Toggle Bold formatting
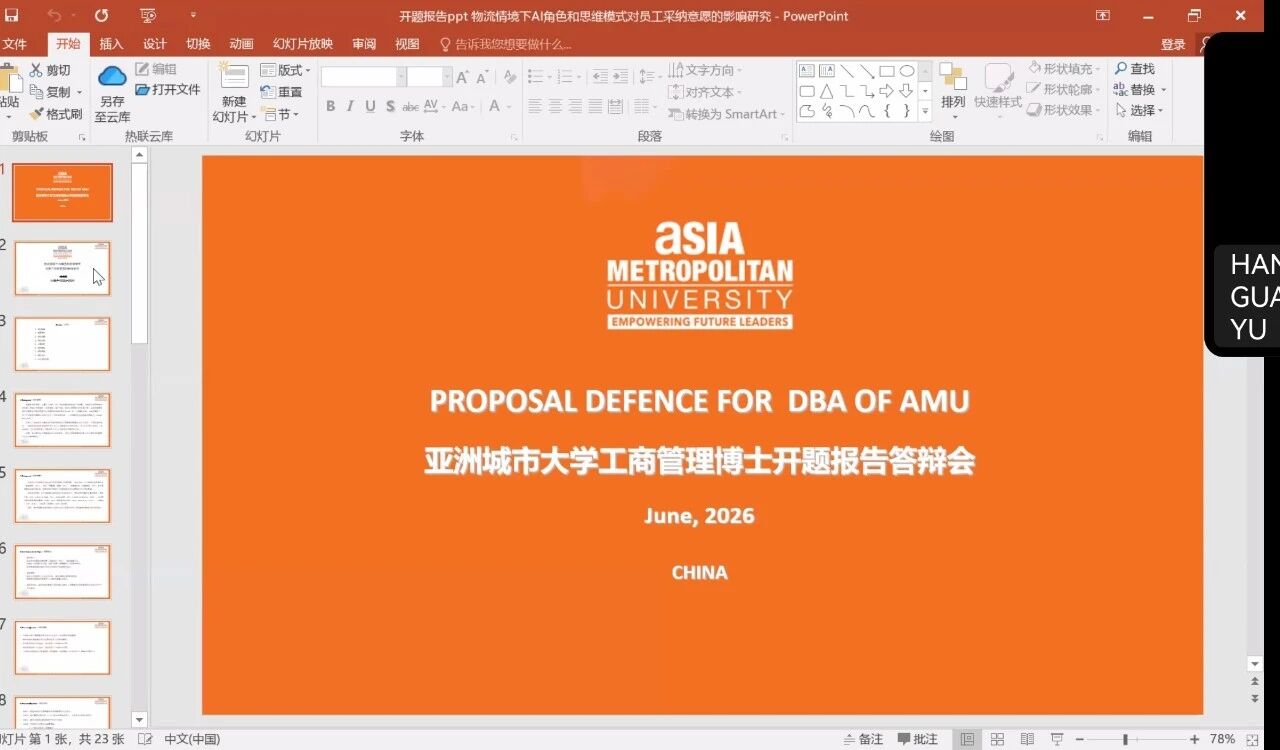Image resolution: width=1280 pixels, height=750 pixels. (331, 107)
